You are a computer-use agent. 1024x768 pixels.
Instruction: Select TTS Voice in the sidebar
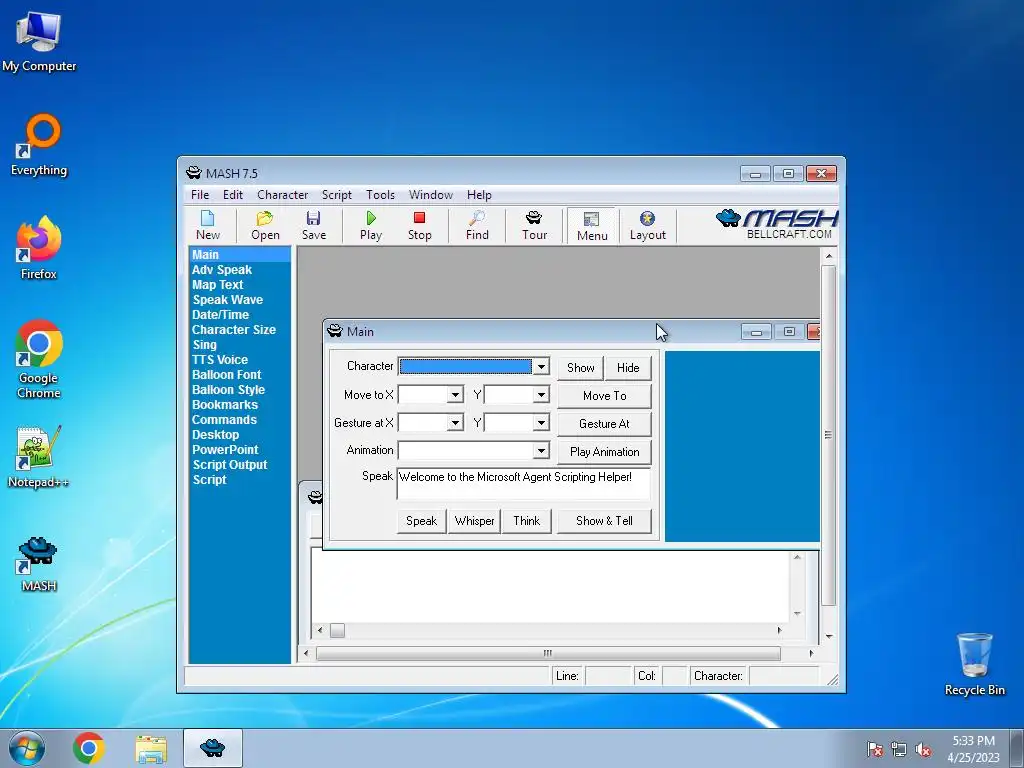coord(219,360)
